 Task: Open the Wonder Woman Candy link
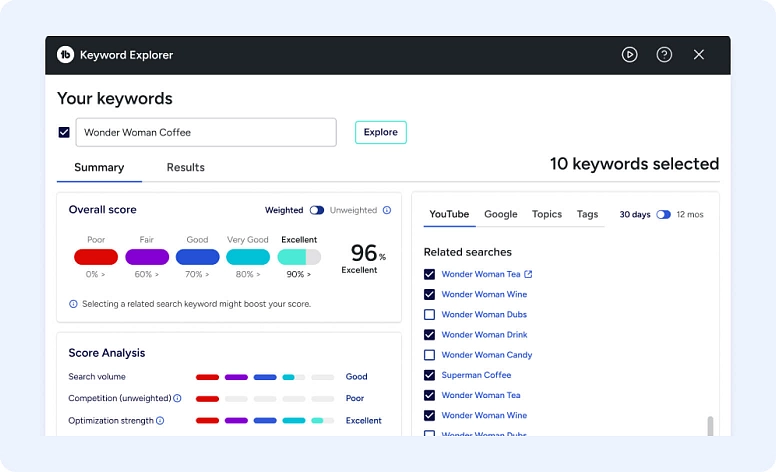pos(486,355)
